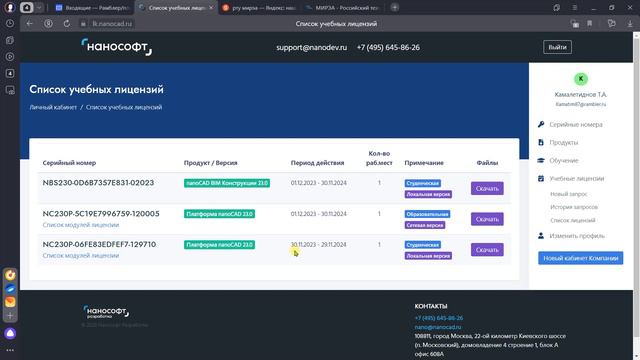Select Список лицензий submenu item
The width and height of the screenshot is (640, 360).
pyautogui.click(x=573, y=220)
